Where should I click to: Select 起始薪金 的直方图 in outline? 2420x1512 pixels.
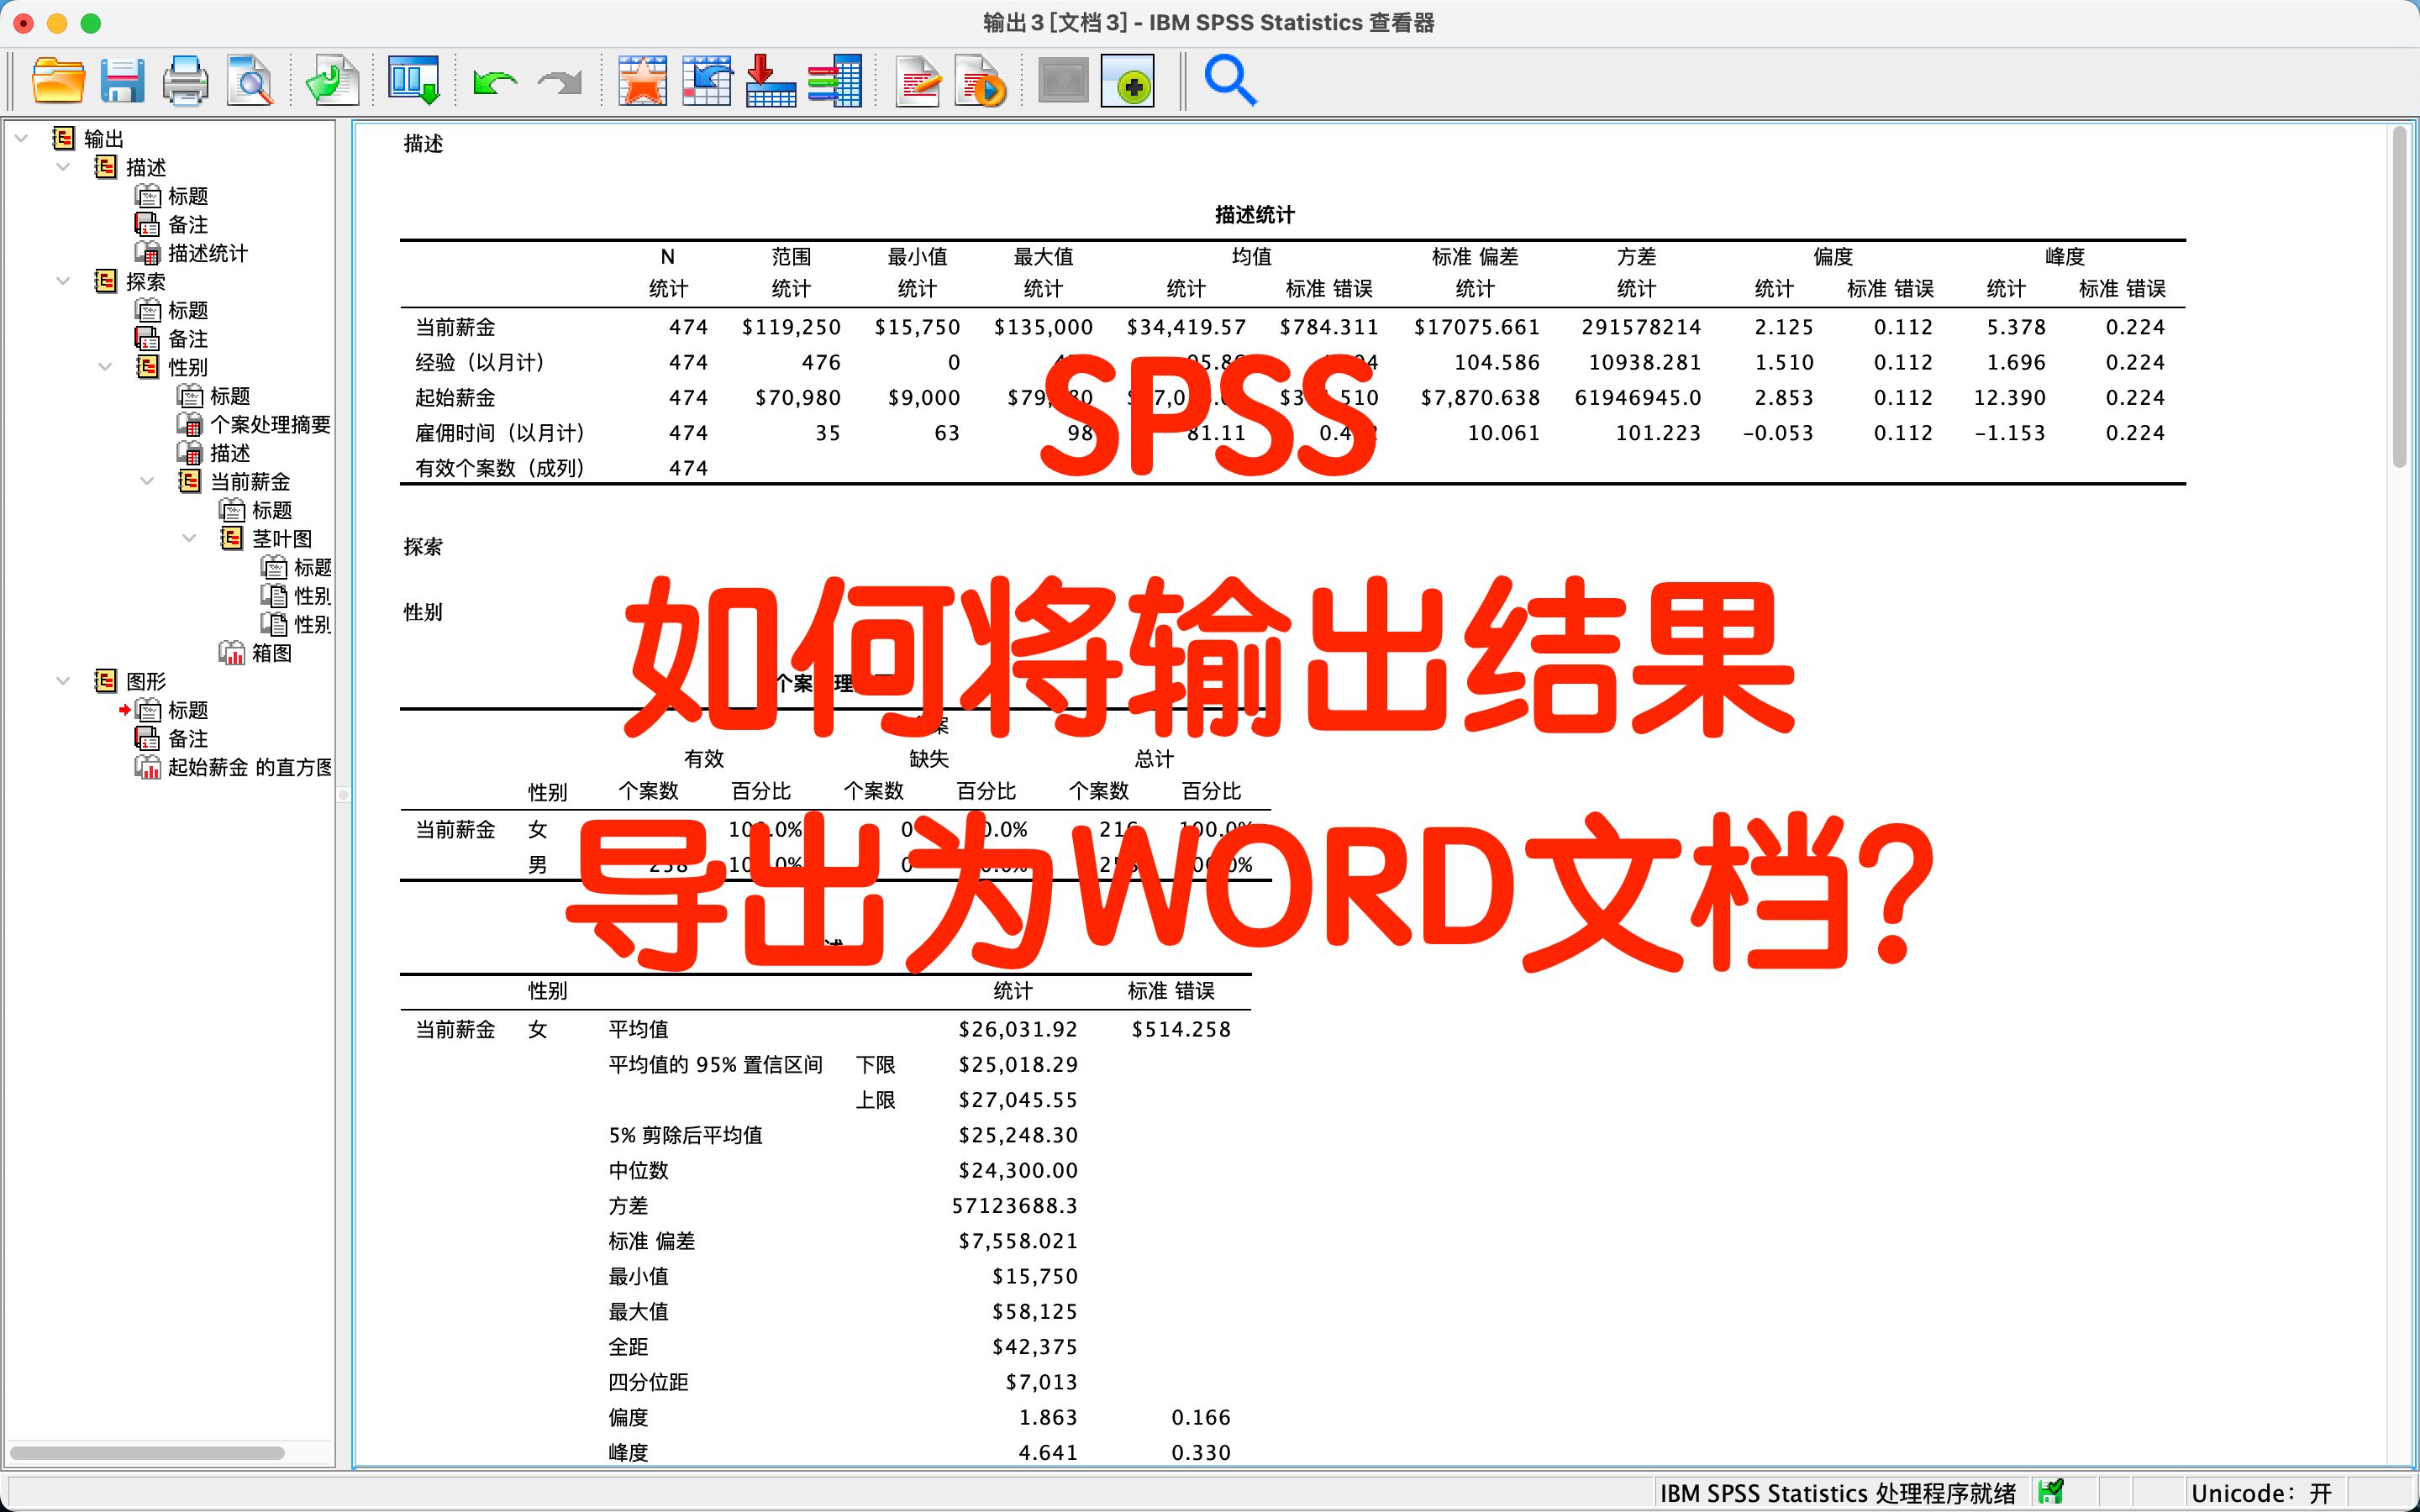tap(234, 767)
